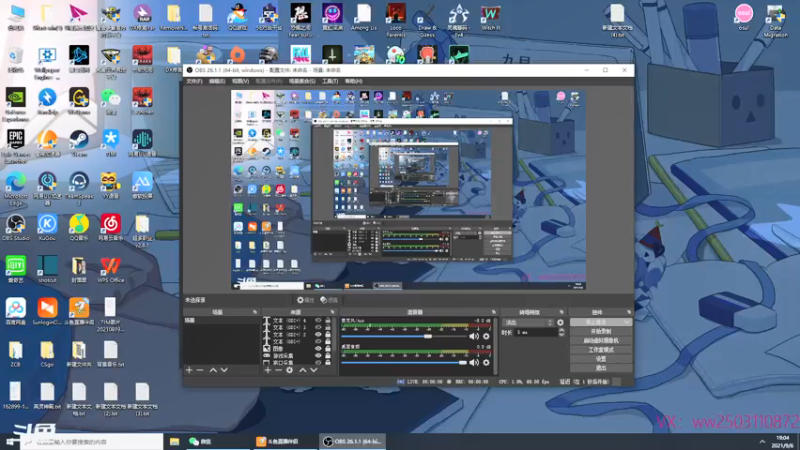Select the GeForce Experience desktop icon
This screenshot has width=800, height=450.
coord(16,104)
